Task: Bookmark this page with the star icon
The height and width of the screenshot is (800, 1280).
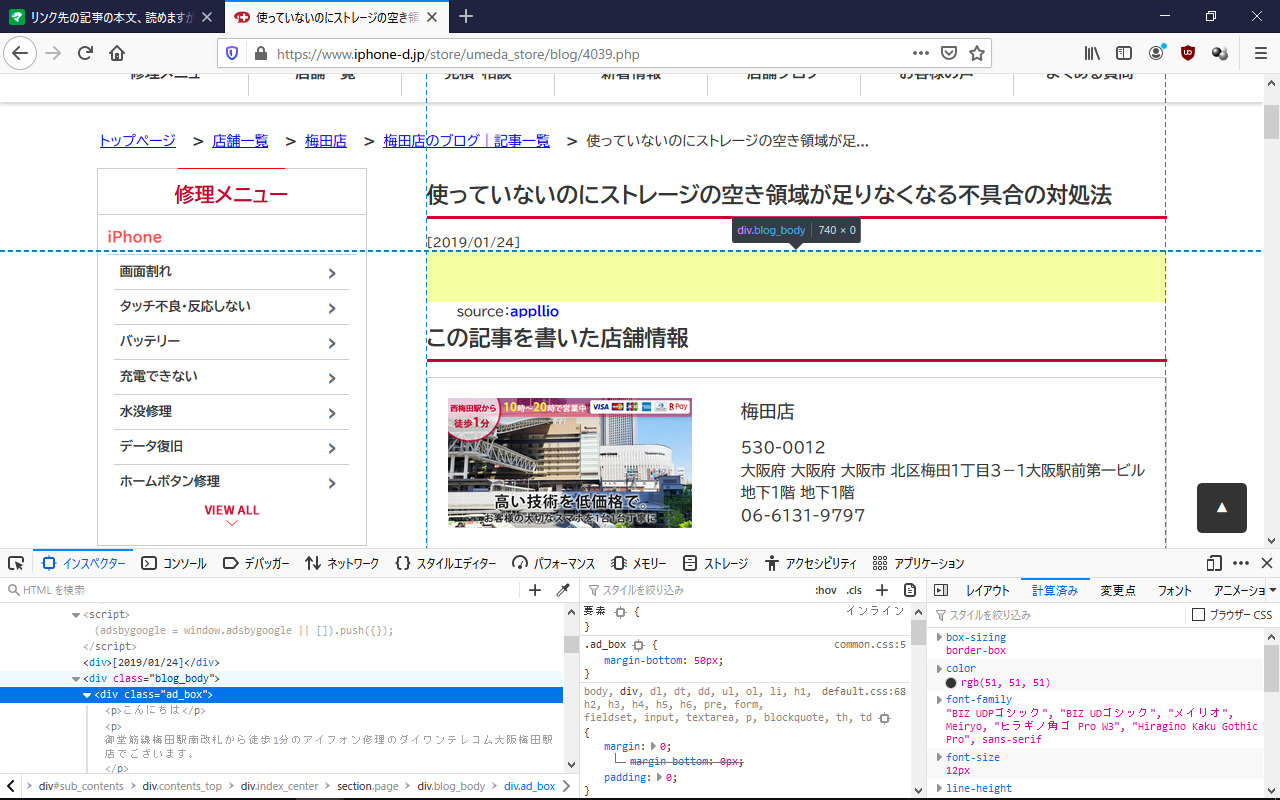Action: point(977,53)
